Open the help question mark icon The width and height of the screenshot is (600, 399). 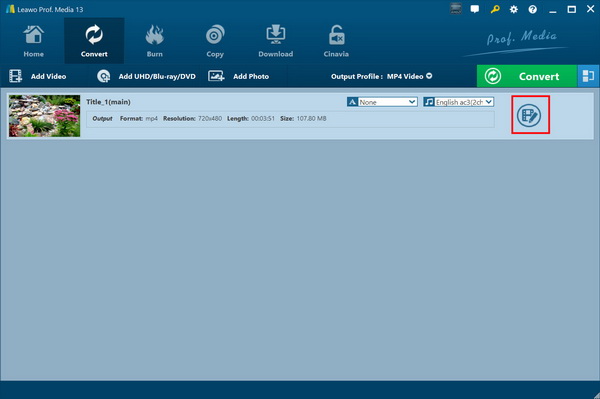[x=532, y=10]
